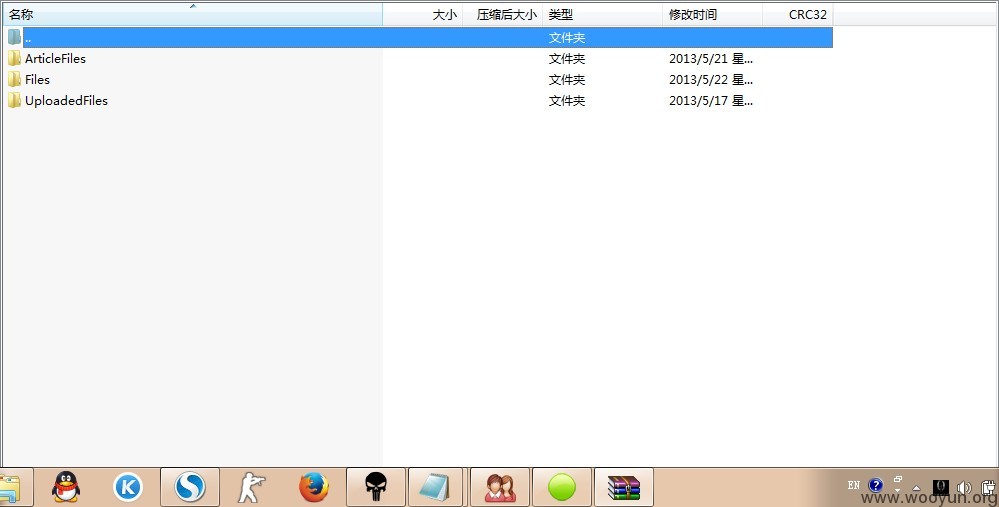999x507 pixels.
Task: Select the parent folder '..' icon
Action: click(x=14, y=37)
